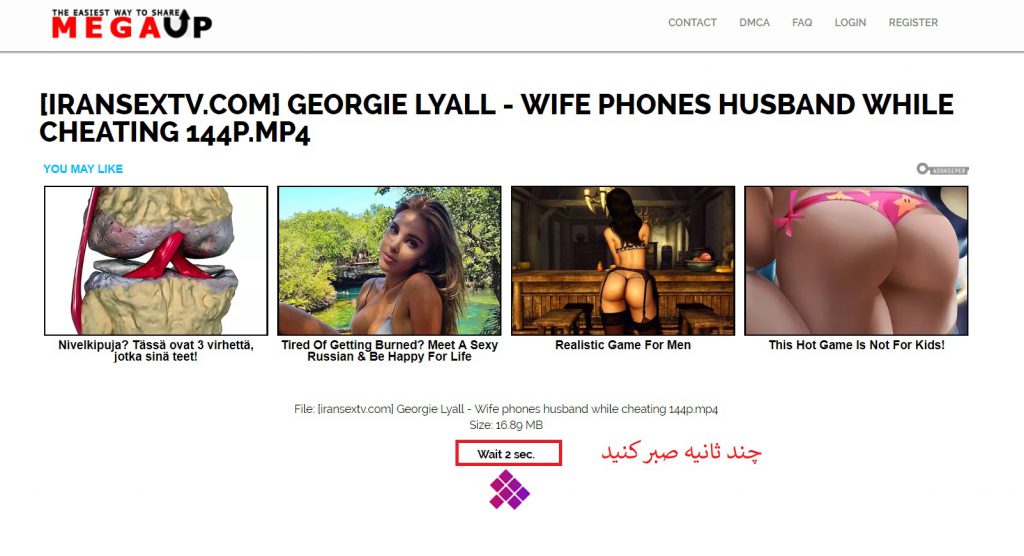Click the YOU MAY LIKE label
Viewport: 1024px width, 556px height.
(x=83, y=169)
